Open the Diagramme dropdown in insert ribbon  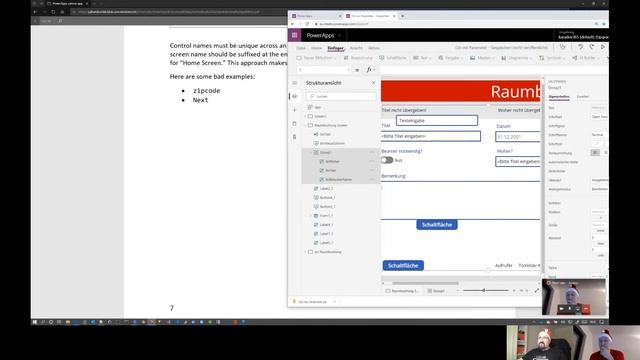tap(516, 58)
